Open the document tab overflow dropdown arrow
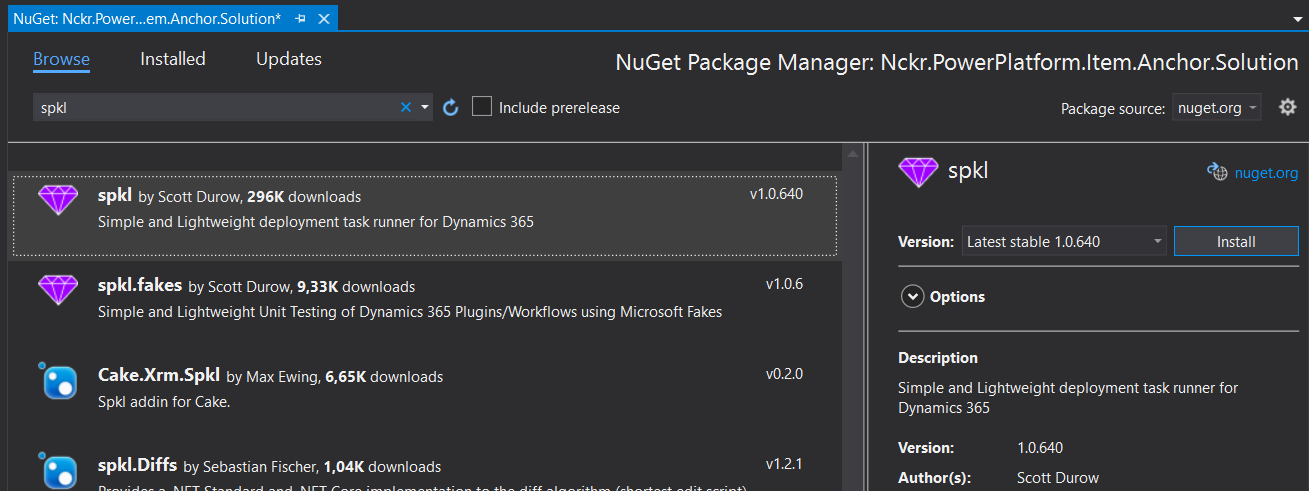Screen dimensions: 1309x491 (1296, 18)
